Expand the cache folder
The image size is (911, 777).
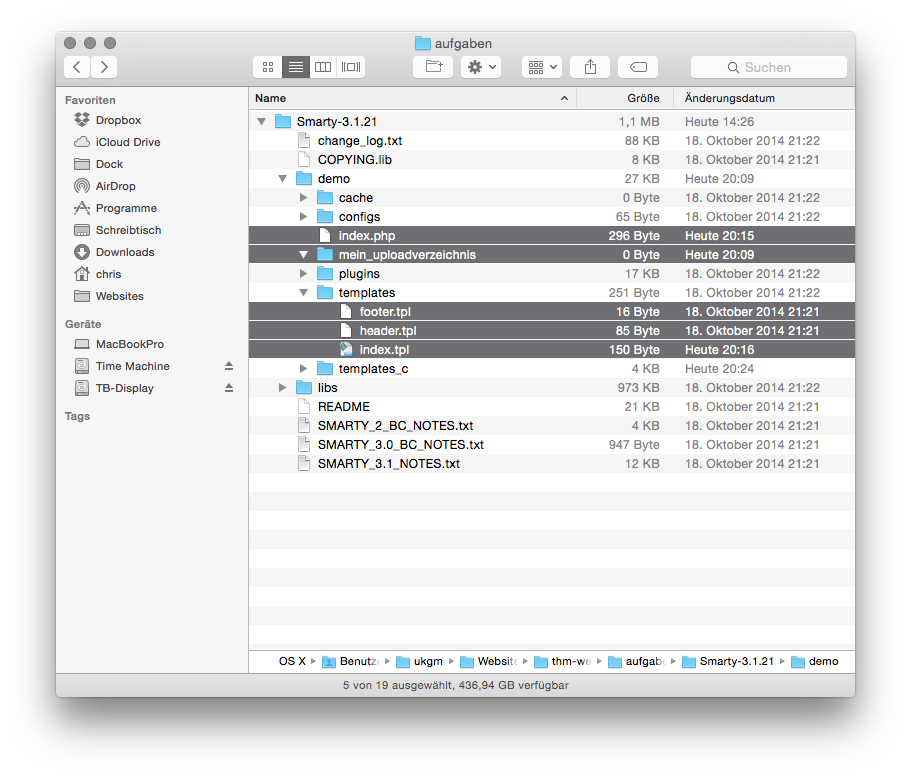coord(303,198)
